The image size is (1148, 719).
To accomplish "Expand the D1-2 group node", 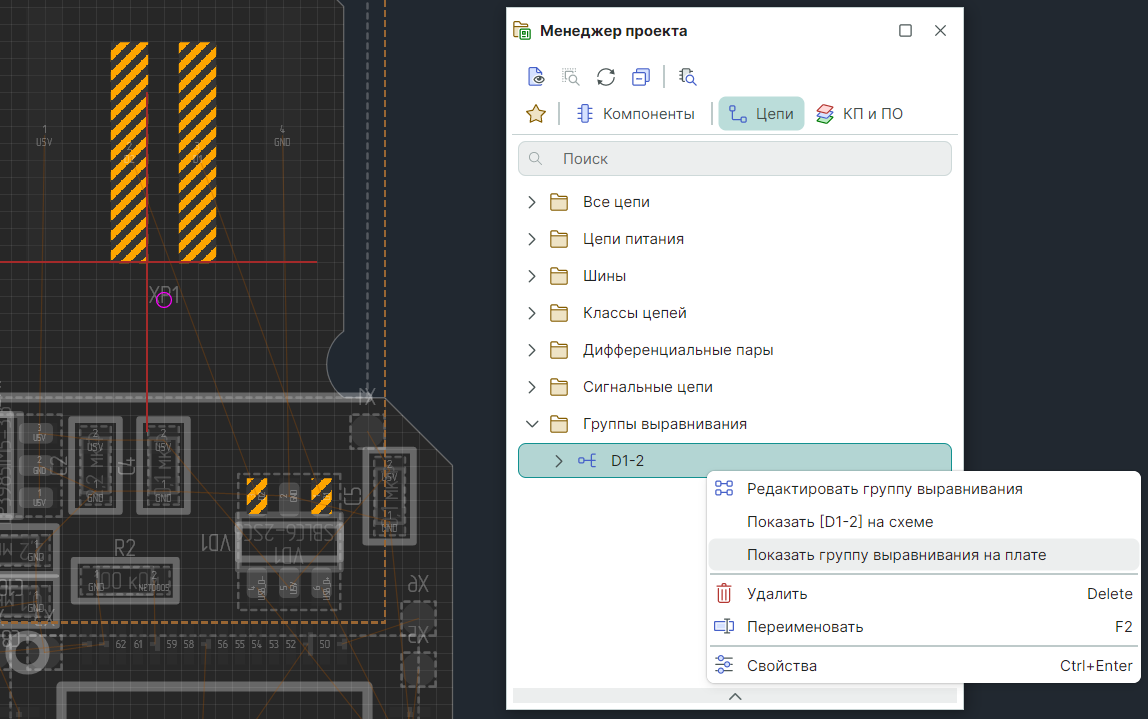I will (x=559, y=461).
